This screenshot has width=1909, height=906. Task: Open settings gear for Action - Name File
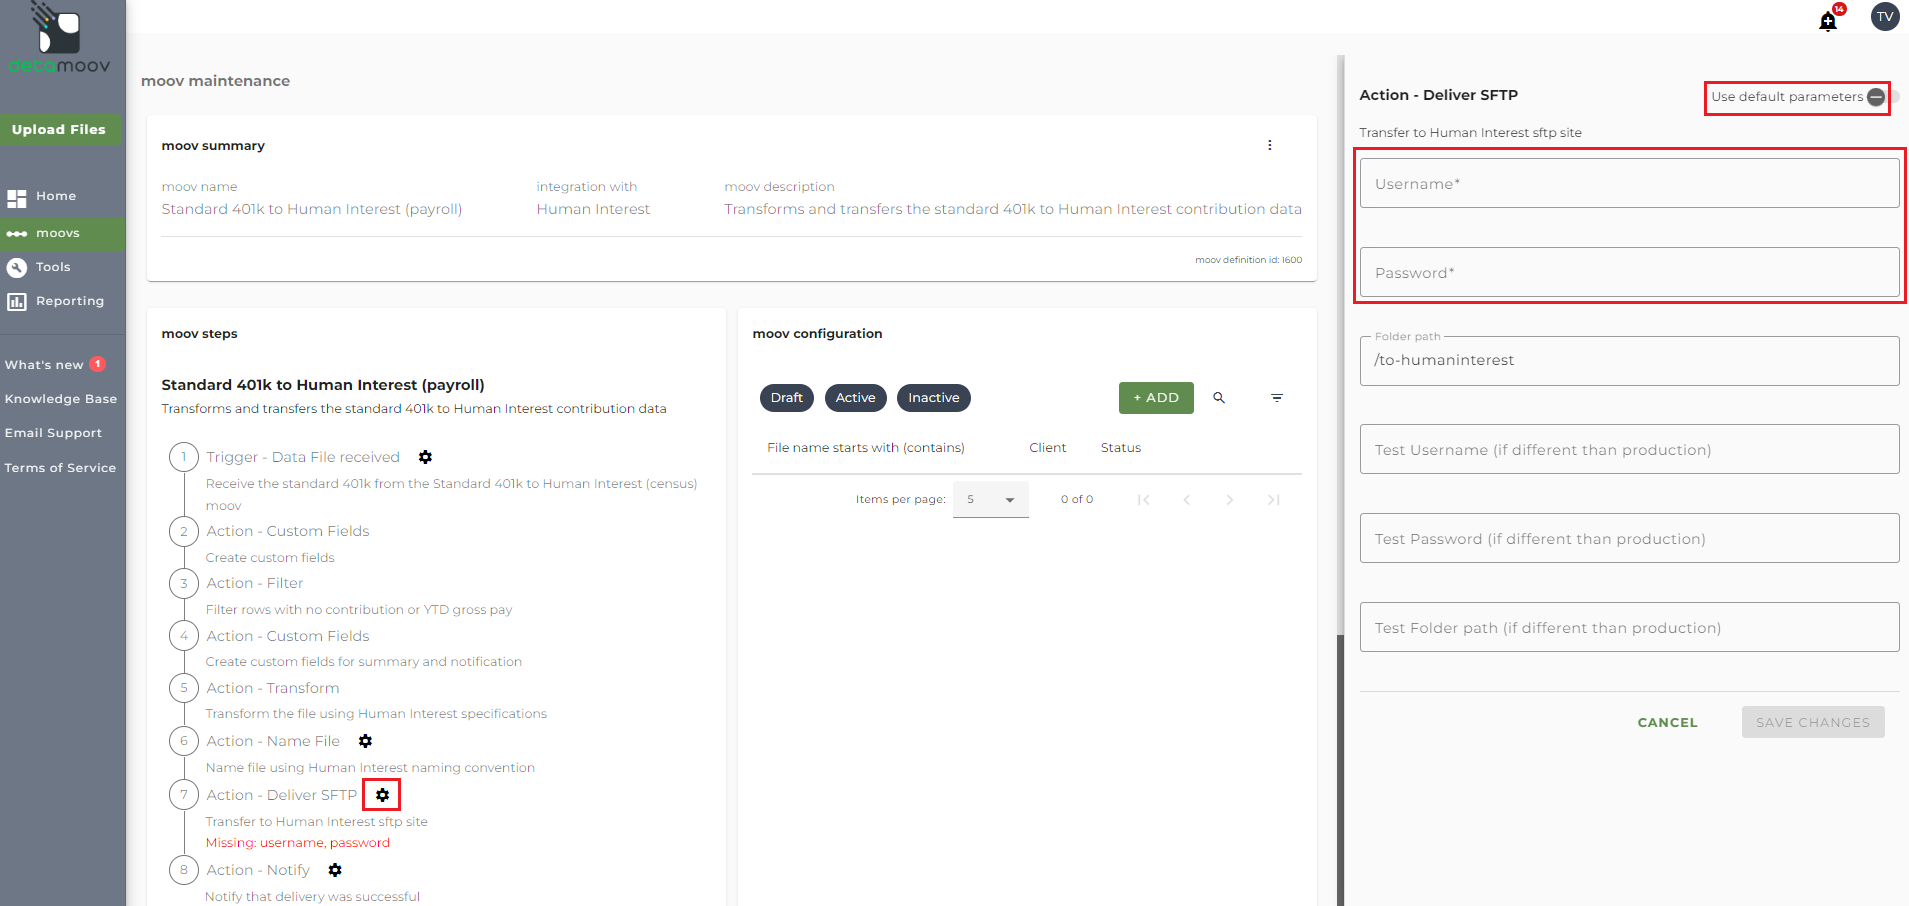pos(365,741)
